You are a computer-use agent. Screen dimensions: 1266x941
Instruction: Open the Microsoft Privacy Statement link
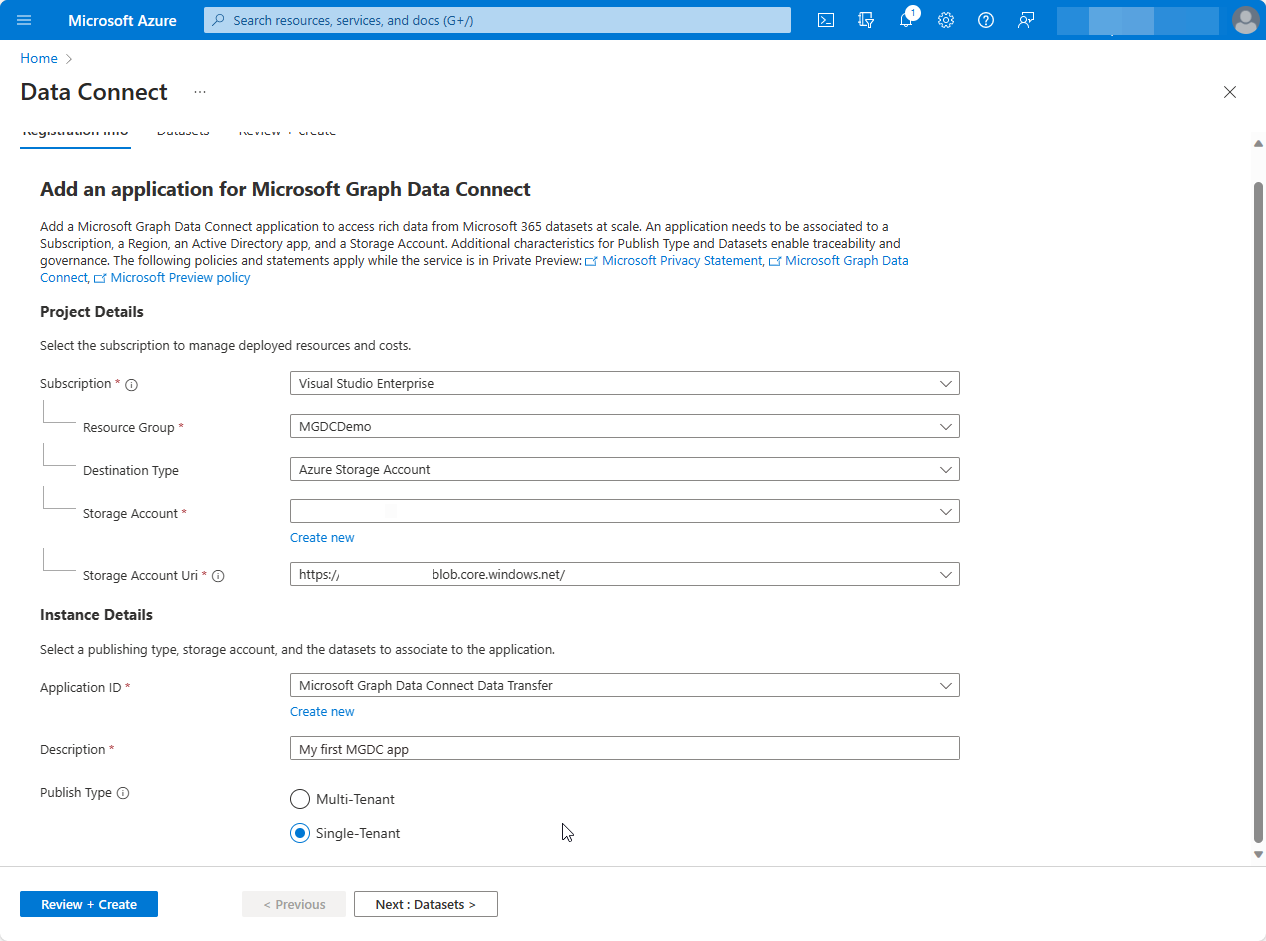coord(681,260)
